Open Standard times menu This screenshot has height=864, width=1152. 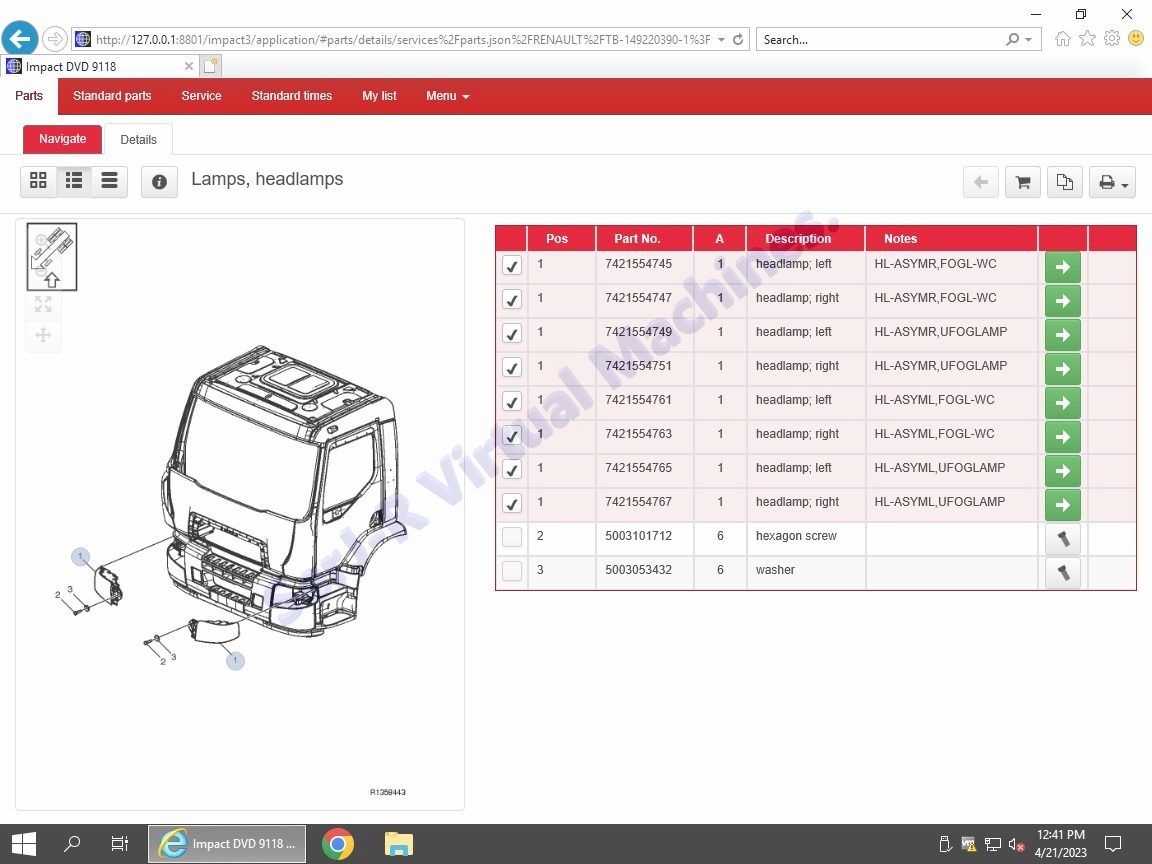(292, 96)
